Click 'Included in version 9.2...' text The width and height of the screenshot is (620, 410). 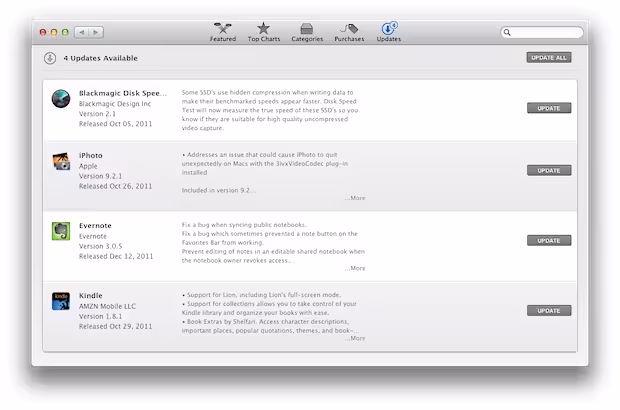coord(219,191)
